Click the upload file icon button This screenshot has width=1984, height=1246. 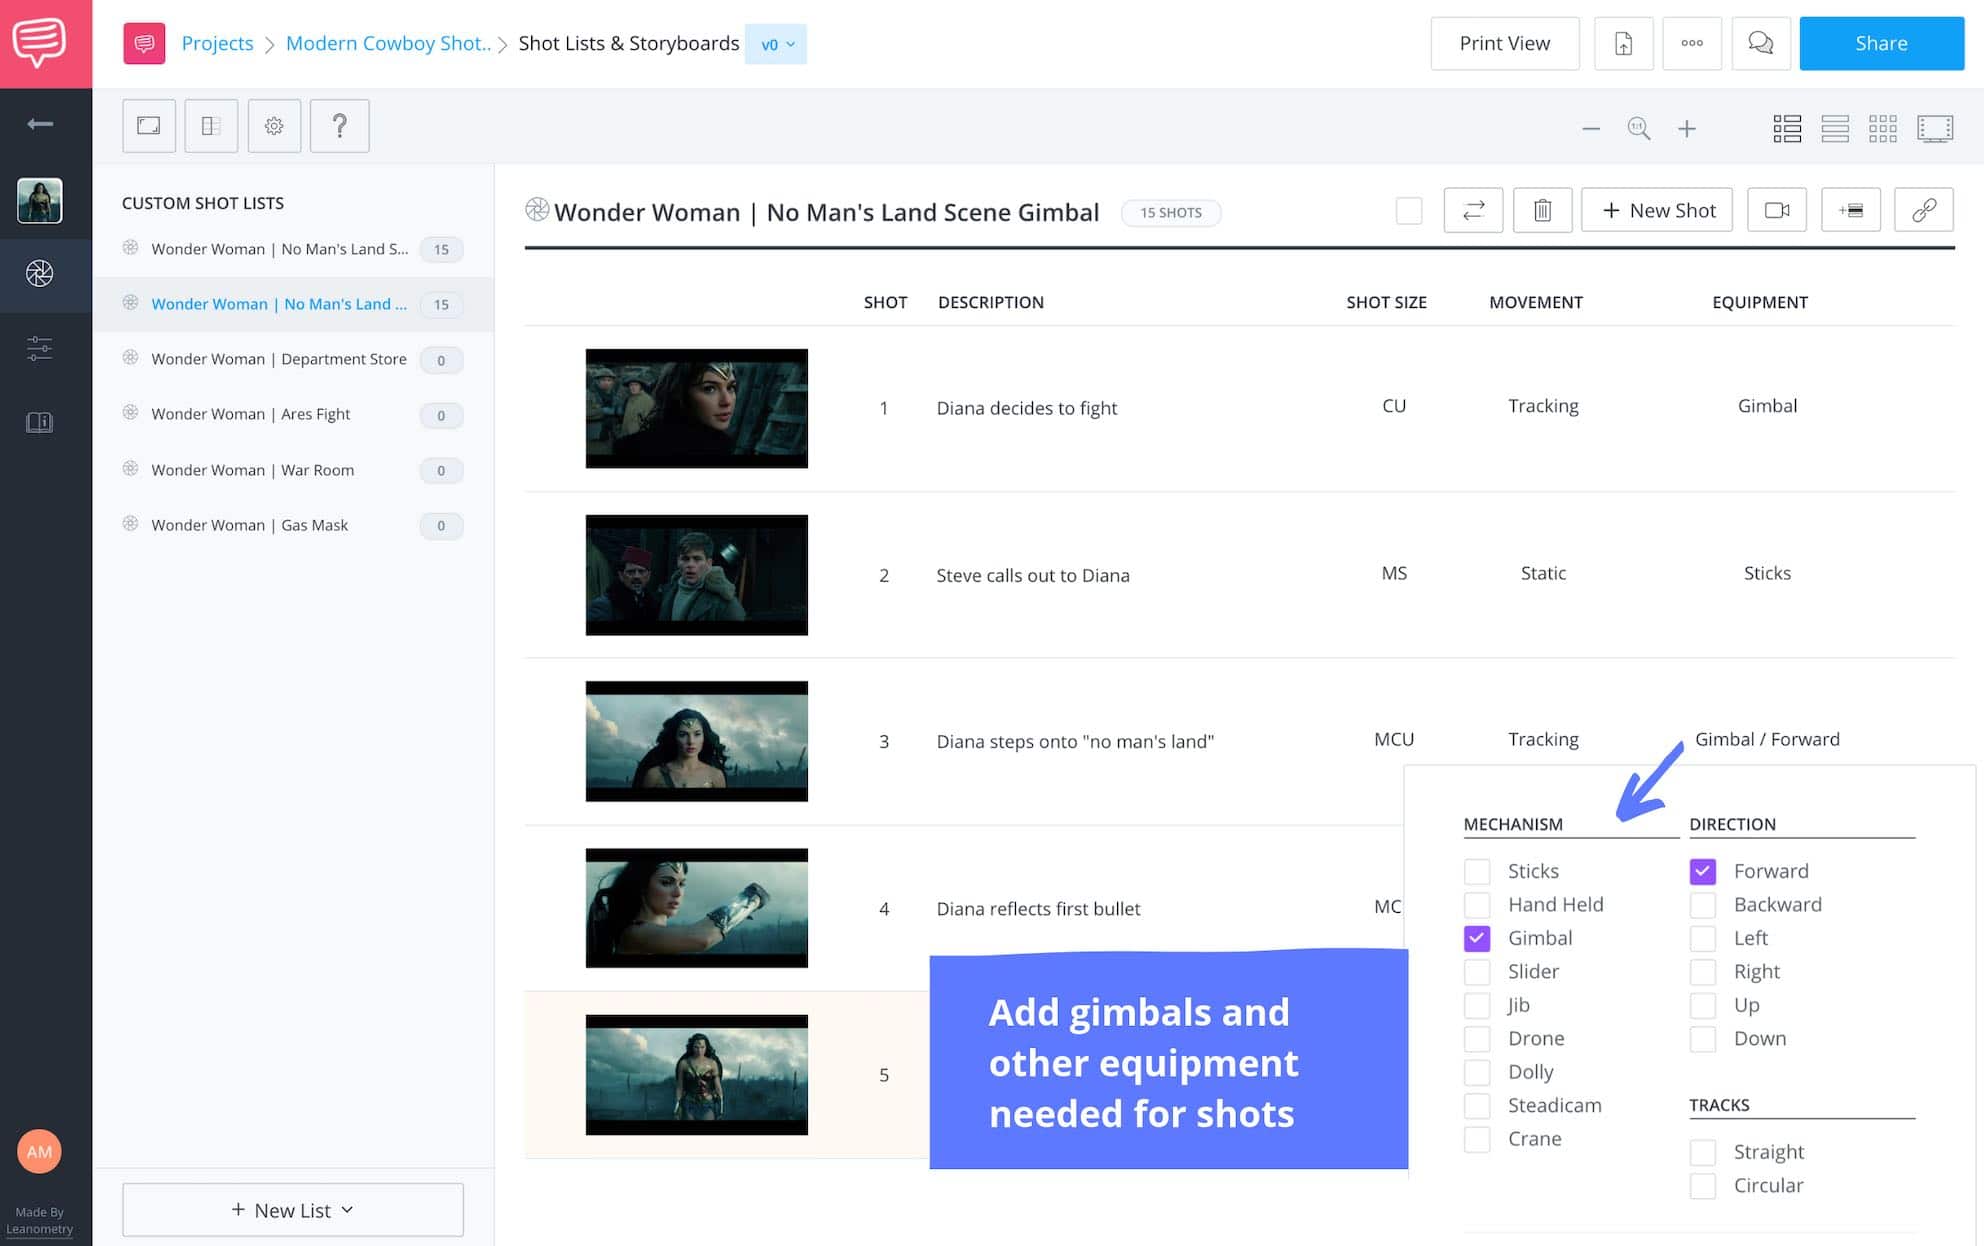coord(1623,43)
